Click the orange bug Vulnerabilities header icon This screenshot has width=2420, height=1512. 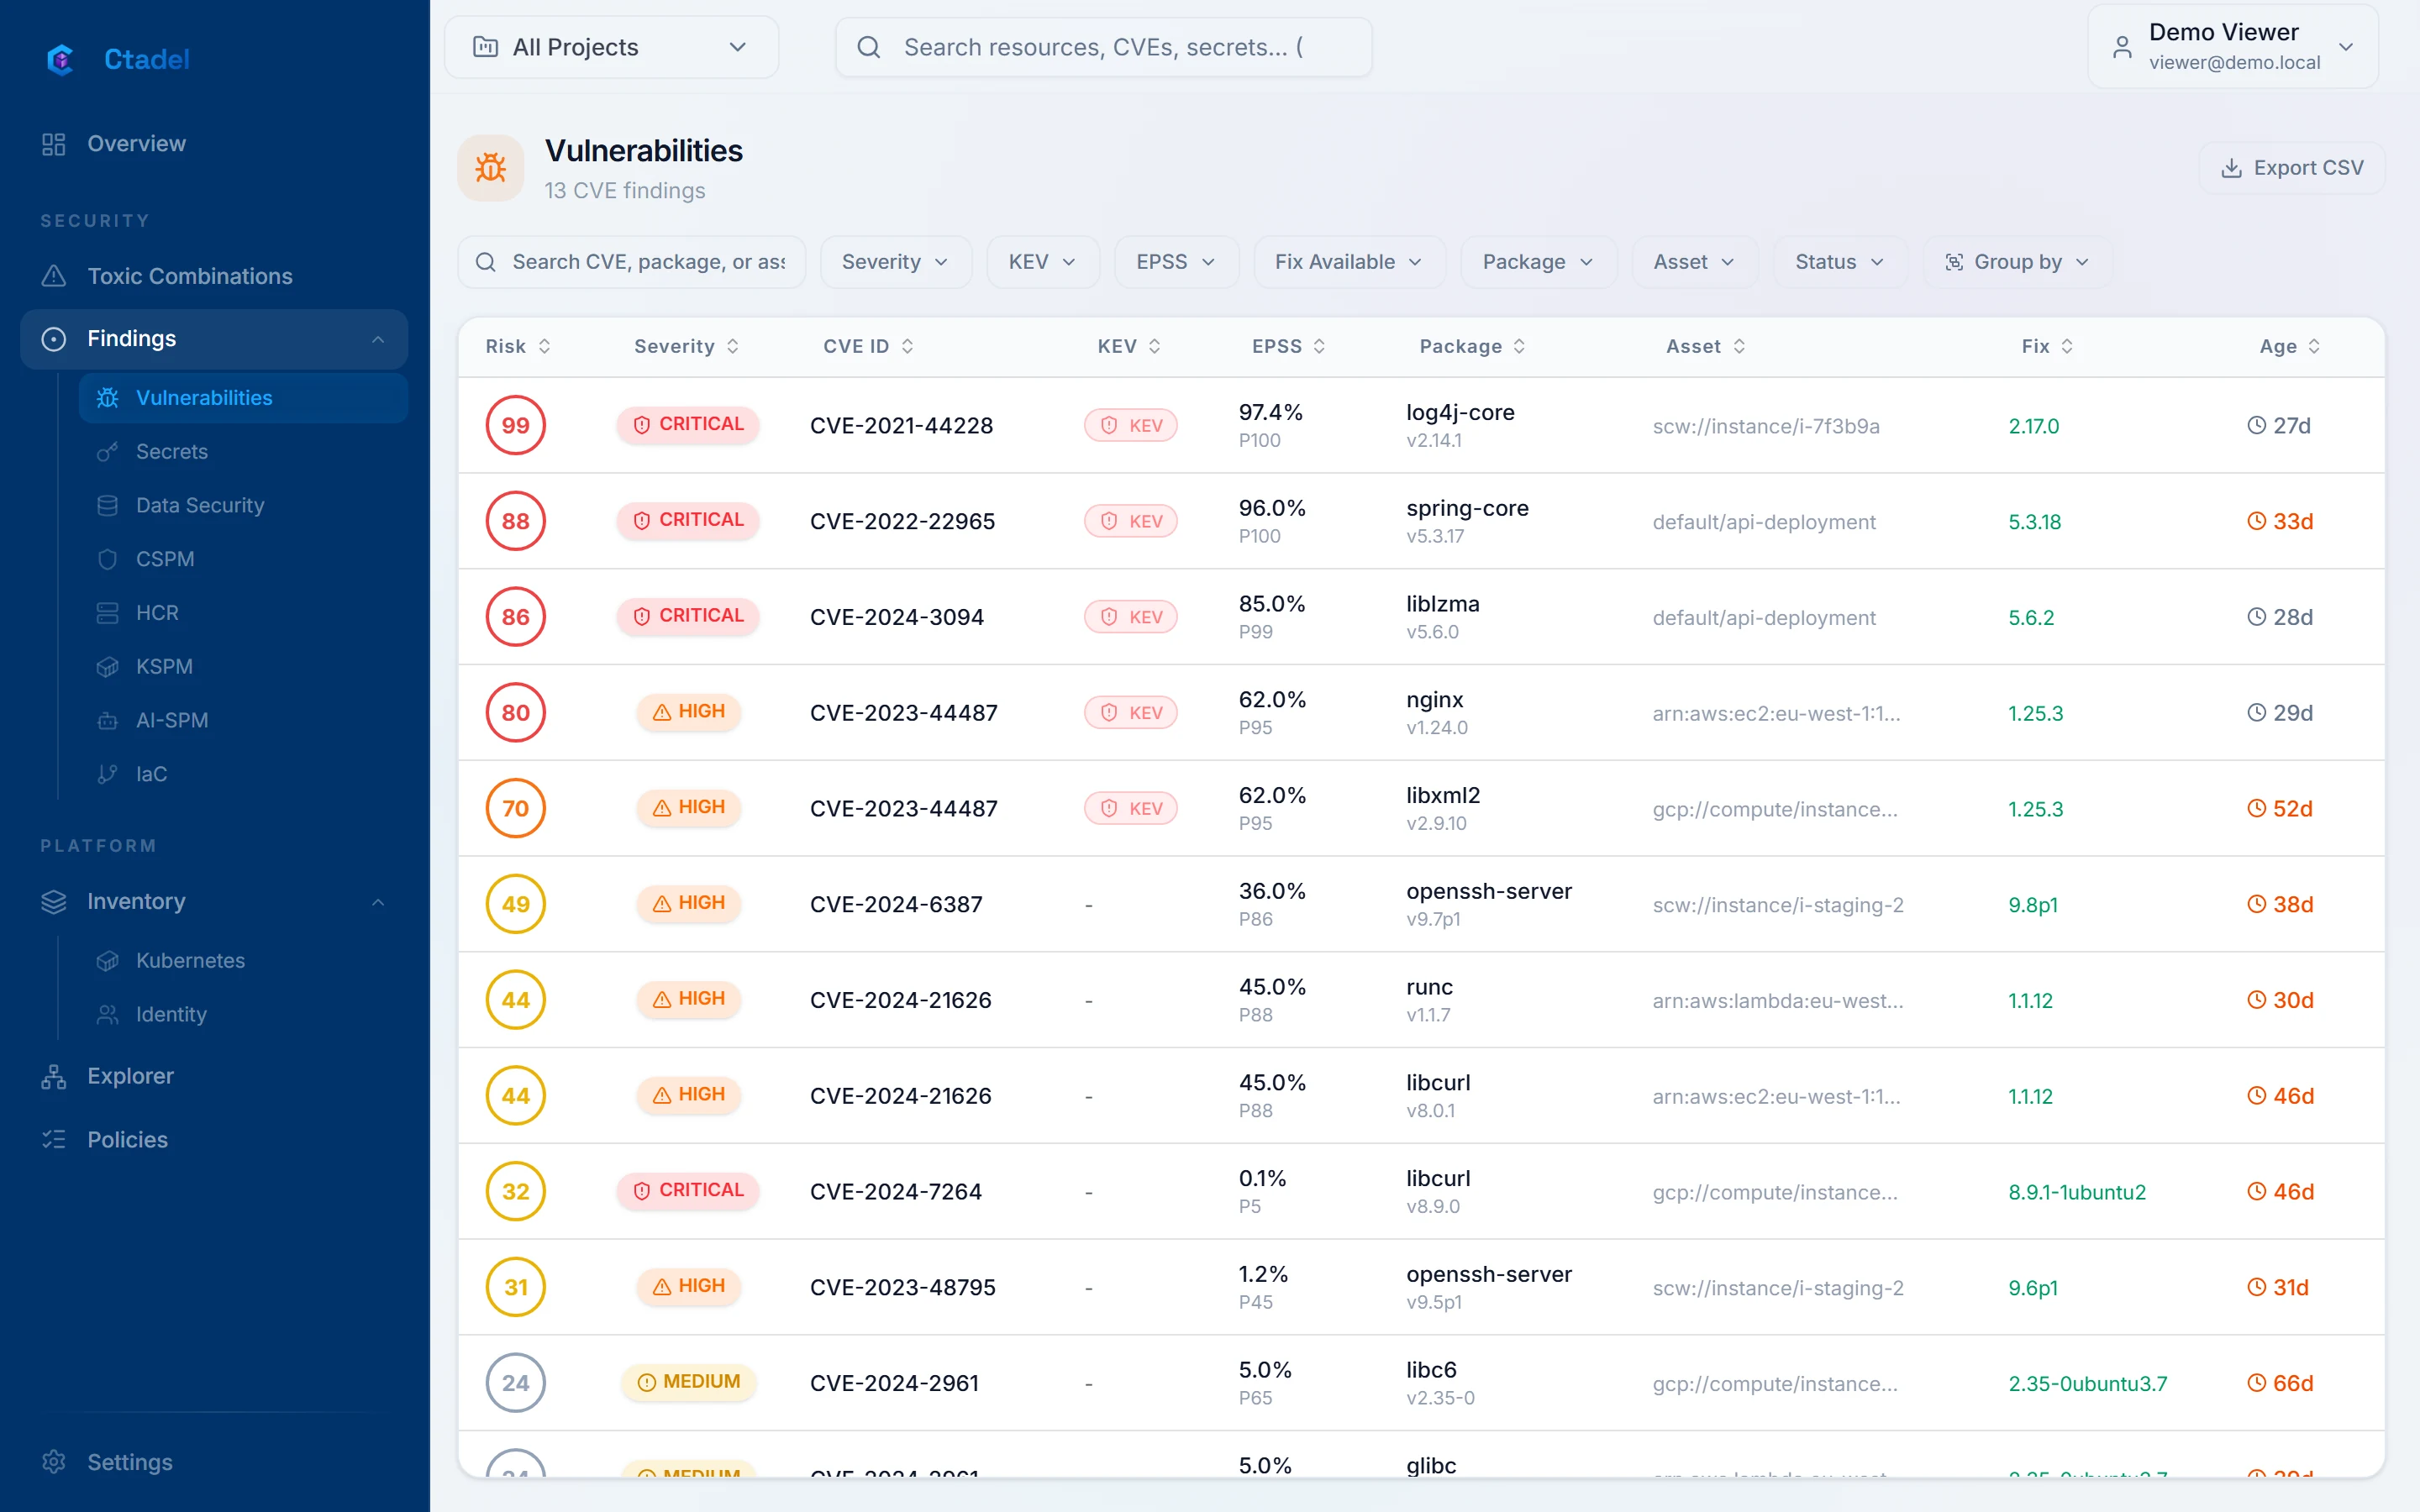[490, 168]
